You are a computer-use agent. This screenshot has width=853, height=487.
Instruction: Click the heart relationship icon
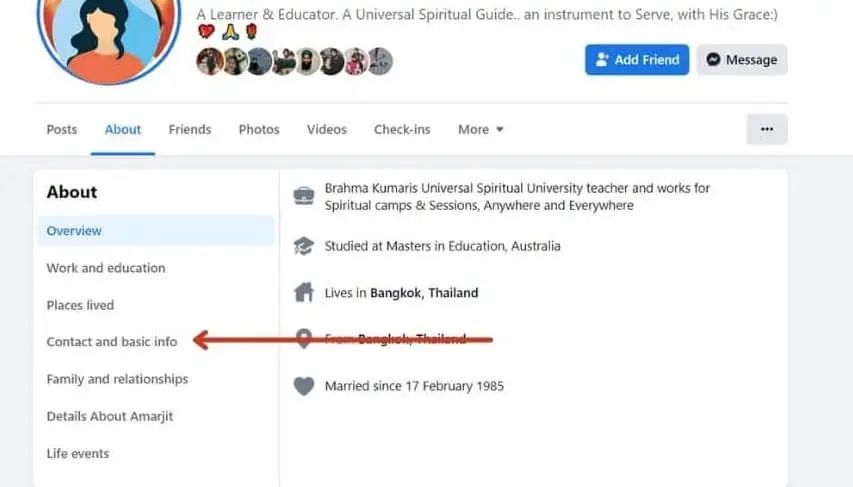(x=303, y=386)
